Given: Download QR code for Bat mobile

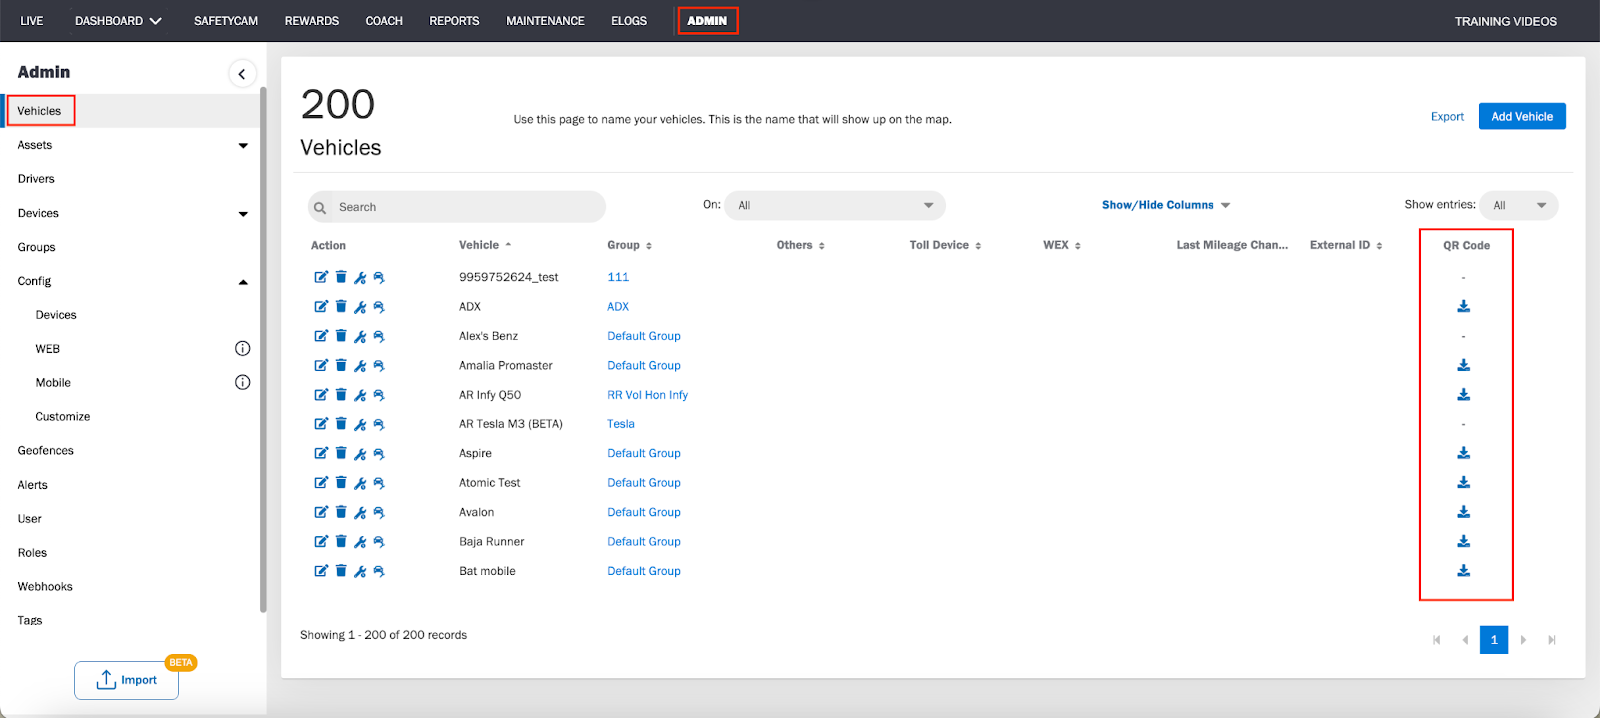Looking at the screenshot, I should tap(1463, 570).
